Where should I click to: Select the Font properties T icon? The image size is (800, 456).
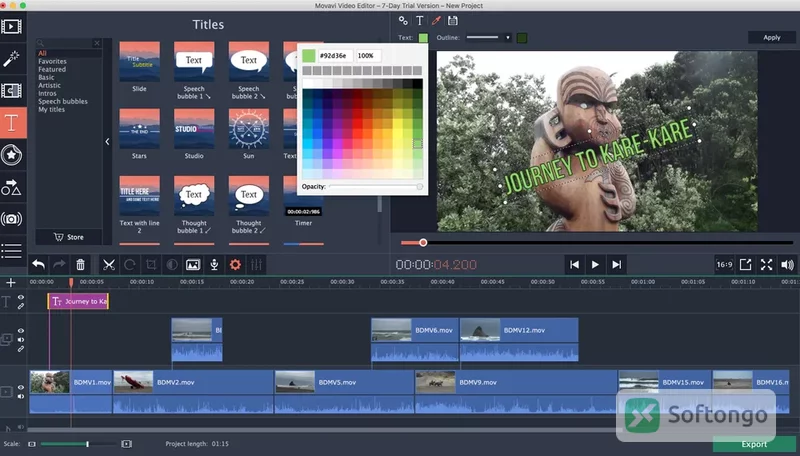point(419,20)
